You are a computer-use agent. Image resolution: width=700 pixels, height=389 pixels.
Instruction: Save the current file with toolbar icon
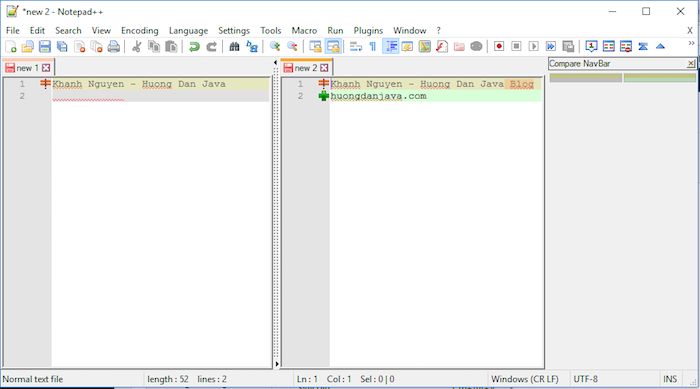[x=45, y=46]
